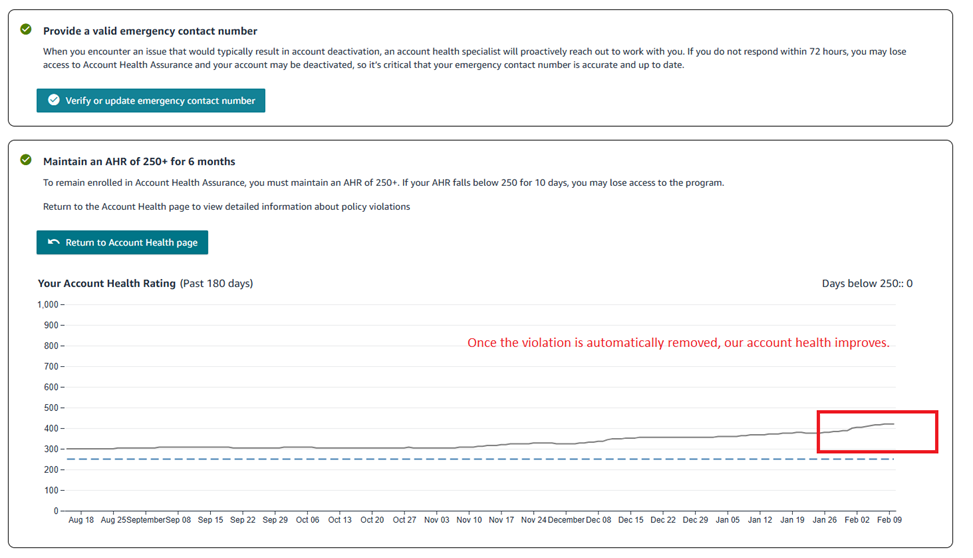Click the 500 y-axis label
This screenshot has height=558, width=973.
(51, 408)
